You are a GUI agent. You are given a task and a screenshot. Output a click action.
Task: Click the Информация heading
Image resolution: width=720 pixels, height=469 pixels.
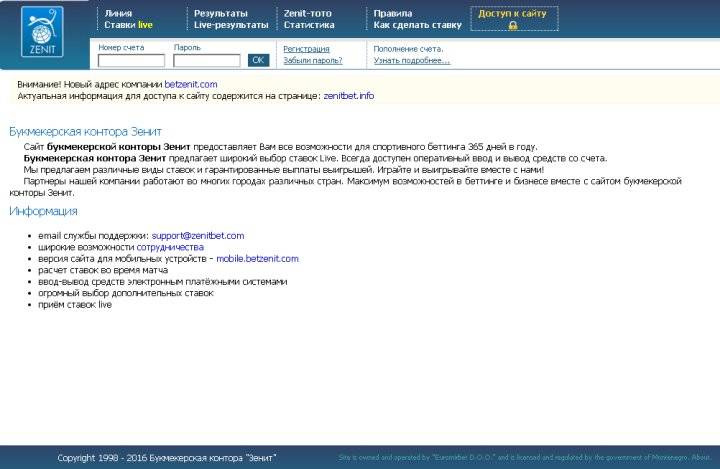pyautogui.click(x=43, y=211)
